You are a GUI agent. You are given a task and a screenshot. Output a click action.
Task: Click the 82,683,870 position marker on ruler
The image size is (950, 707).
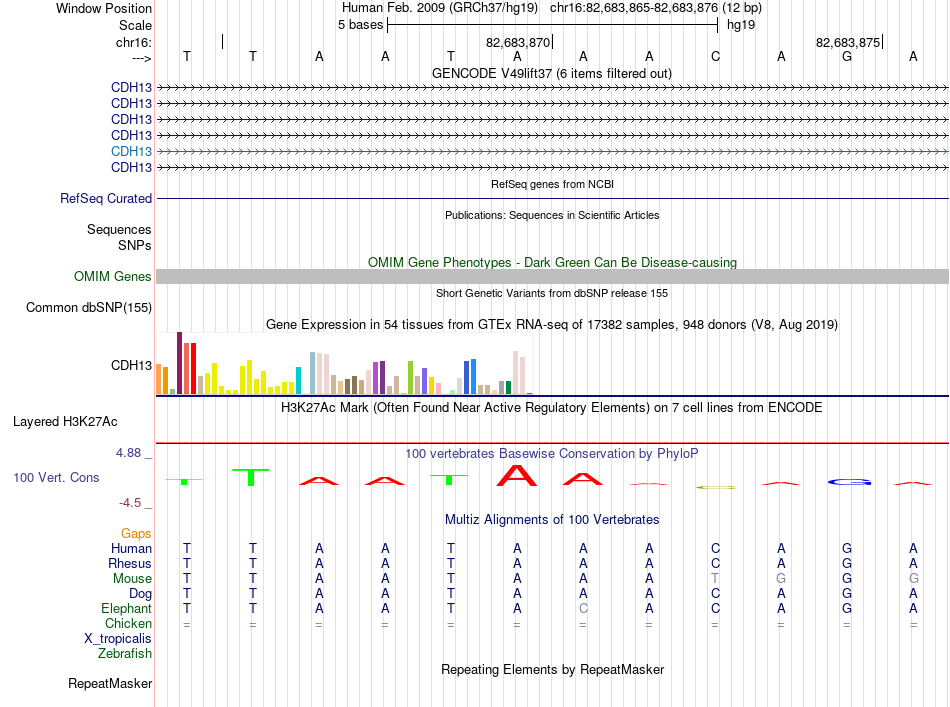pos(519,42)
